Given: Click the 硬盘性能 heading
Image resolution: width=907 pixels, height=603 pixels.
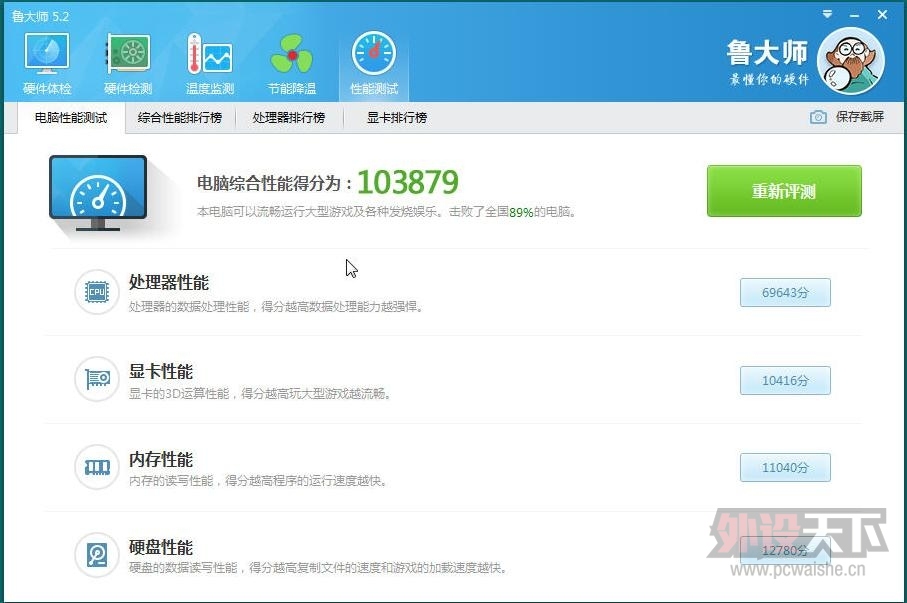Looking at the screenshot, I should pos(161,547).
